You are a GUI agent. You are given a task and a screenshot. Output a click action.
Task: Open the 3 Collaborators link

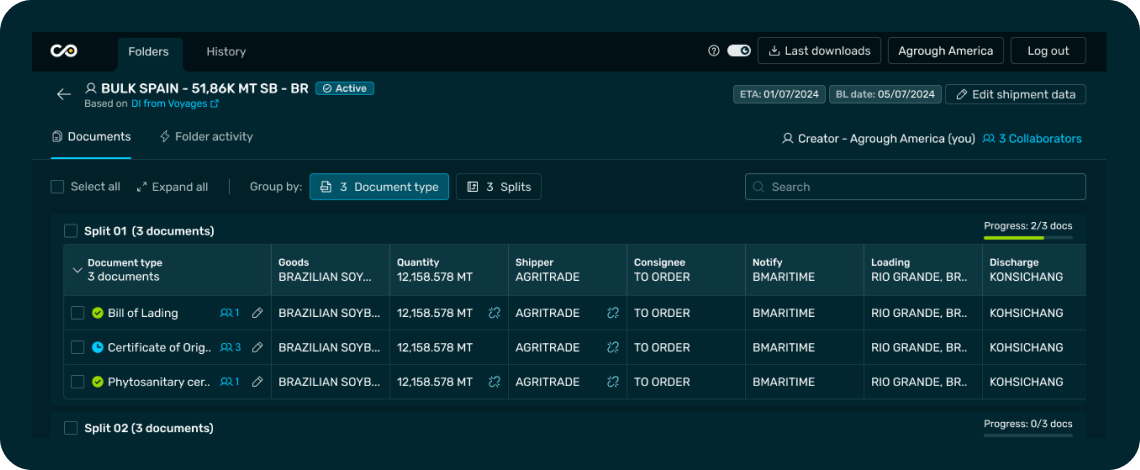pyautogui.click(x=1032, y=138)
